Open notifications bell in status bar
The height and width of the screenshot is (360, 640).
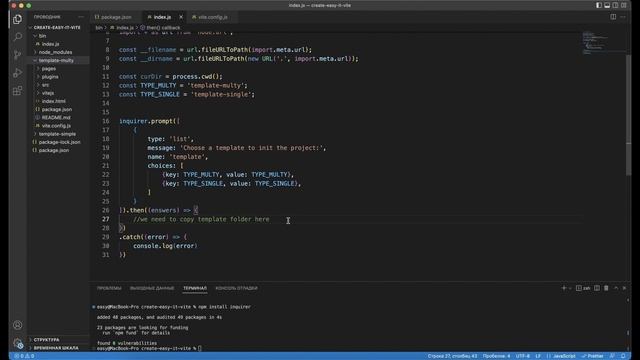point(623,356)
